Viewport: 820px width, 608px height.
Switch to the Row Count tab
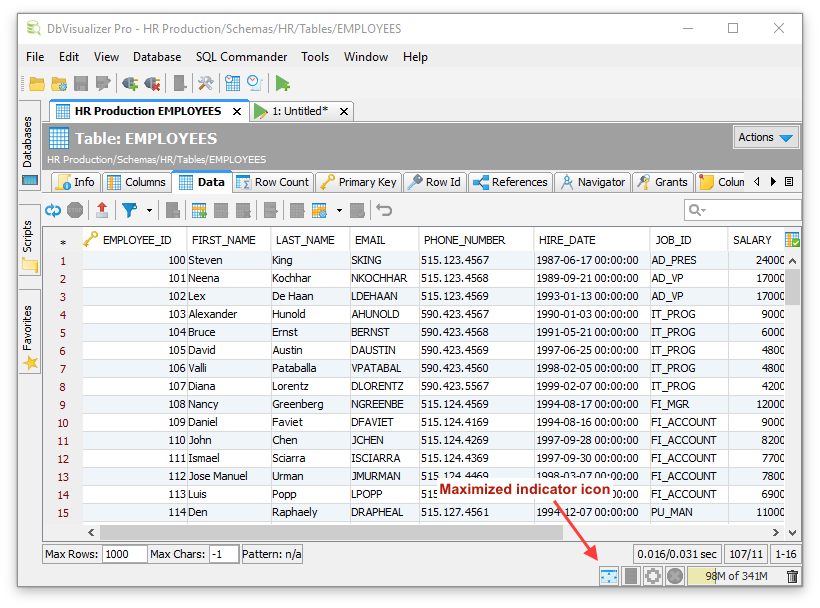[273, 182]
